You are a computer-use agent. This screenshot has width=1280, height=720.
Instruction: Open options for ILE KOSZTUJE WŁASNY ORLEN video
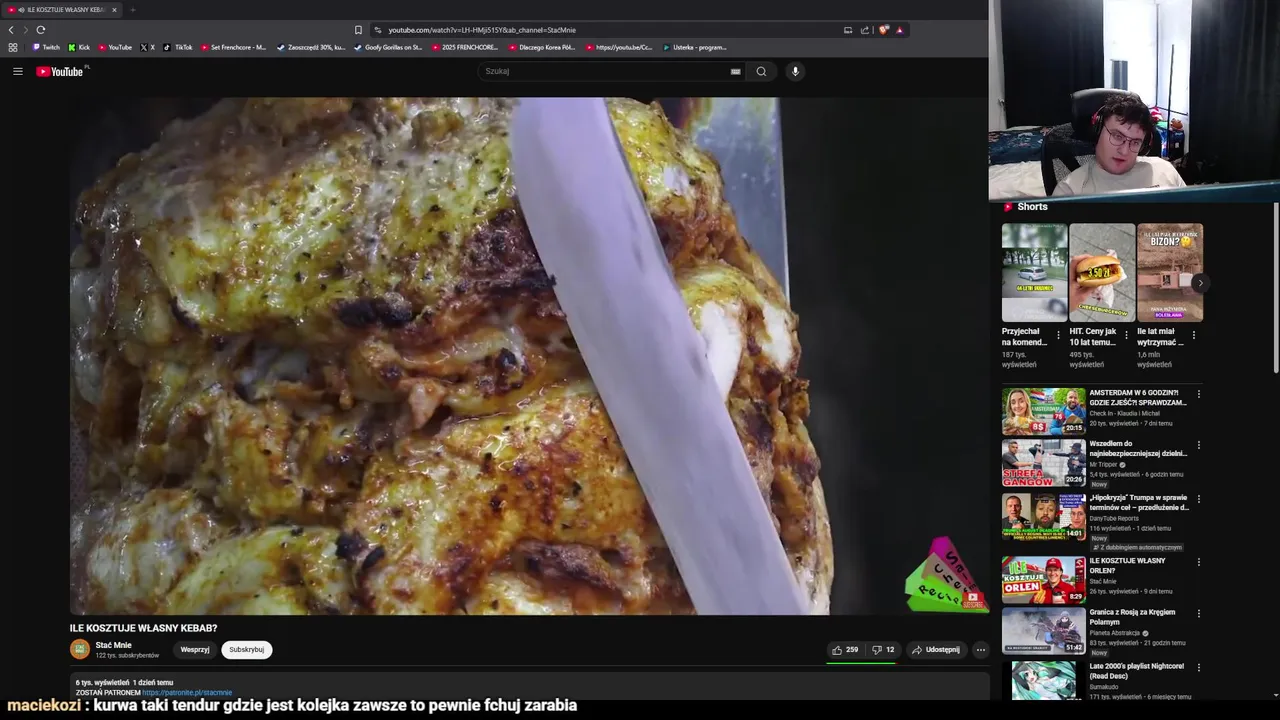coord(1198,562)
